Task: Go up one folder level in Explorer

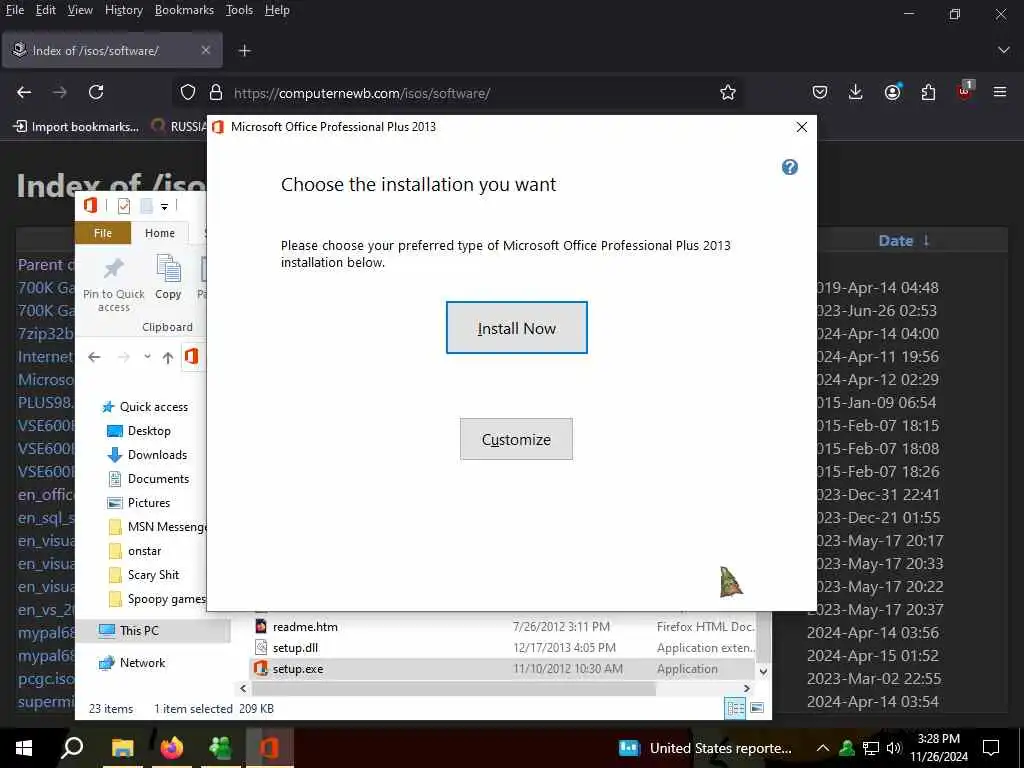Action: [168, 357]
